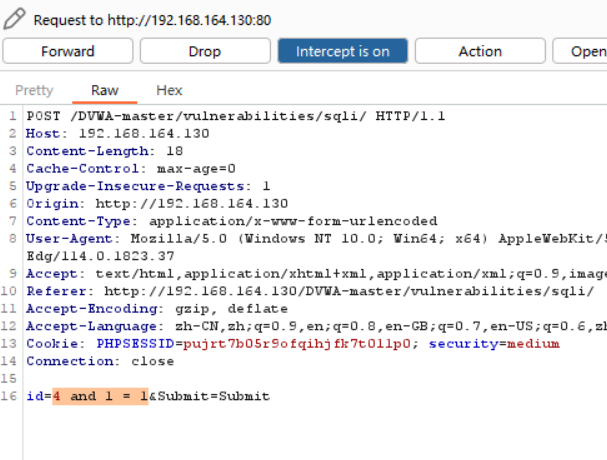Click the Connection header close value
The height and width of the screenshot is (460, 607).
(x=153, y=361)
